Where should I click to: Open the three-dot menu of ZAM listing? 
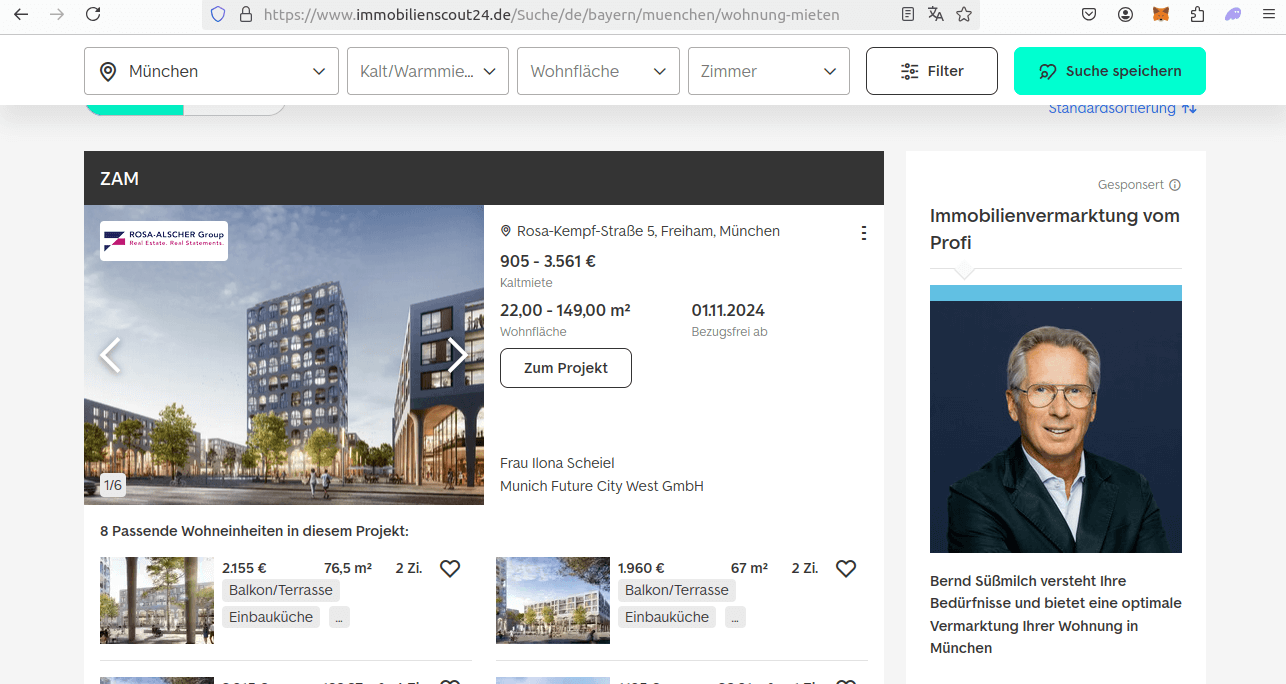(864, 233)
